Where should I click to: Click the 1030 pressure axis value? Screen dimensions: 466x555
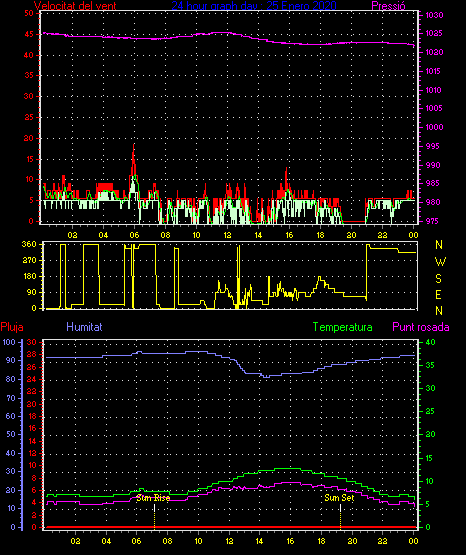[434, 15]
